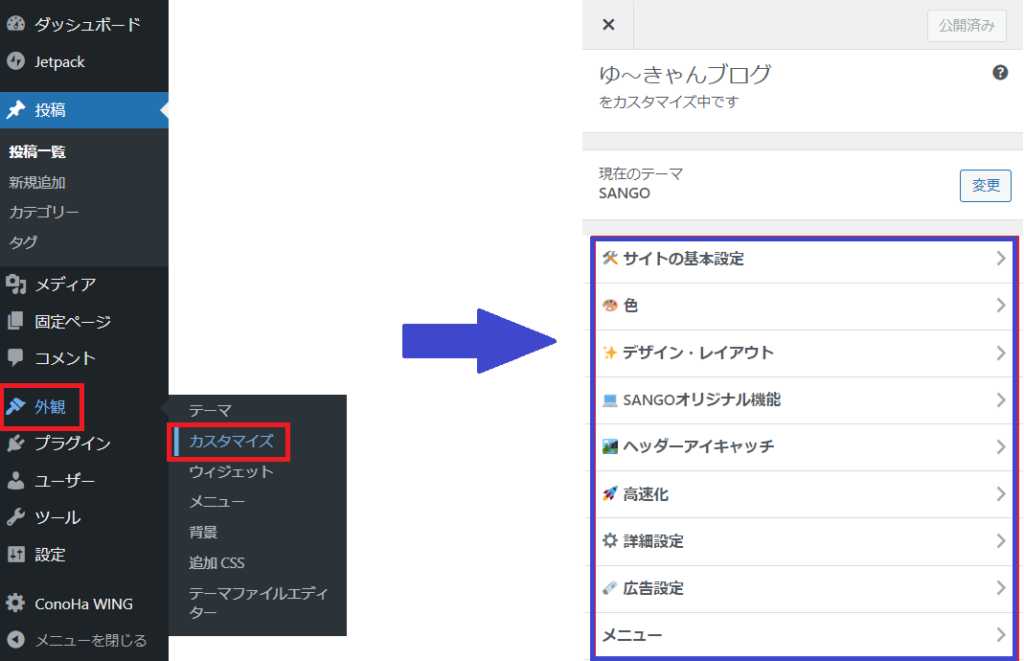Image resolution: width=1024 pixels, height=661 pixels.
Task: Click the メディア menu label
Action: 65,285
